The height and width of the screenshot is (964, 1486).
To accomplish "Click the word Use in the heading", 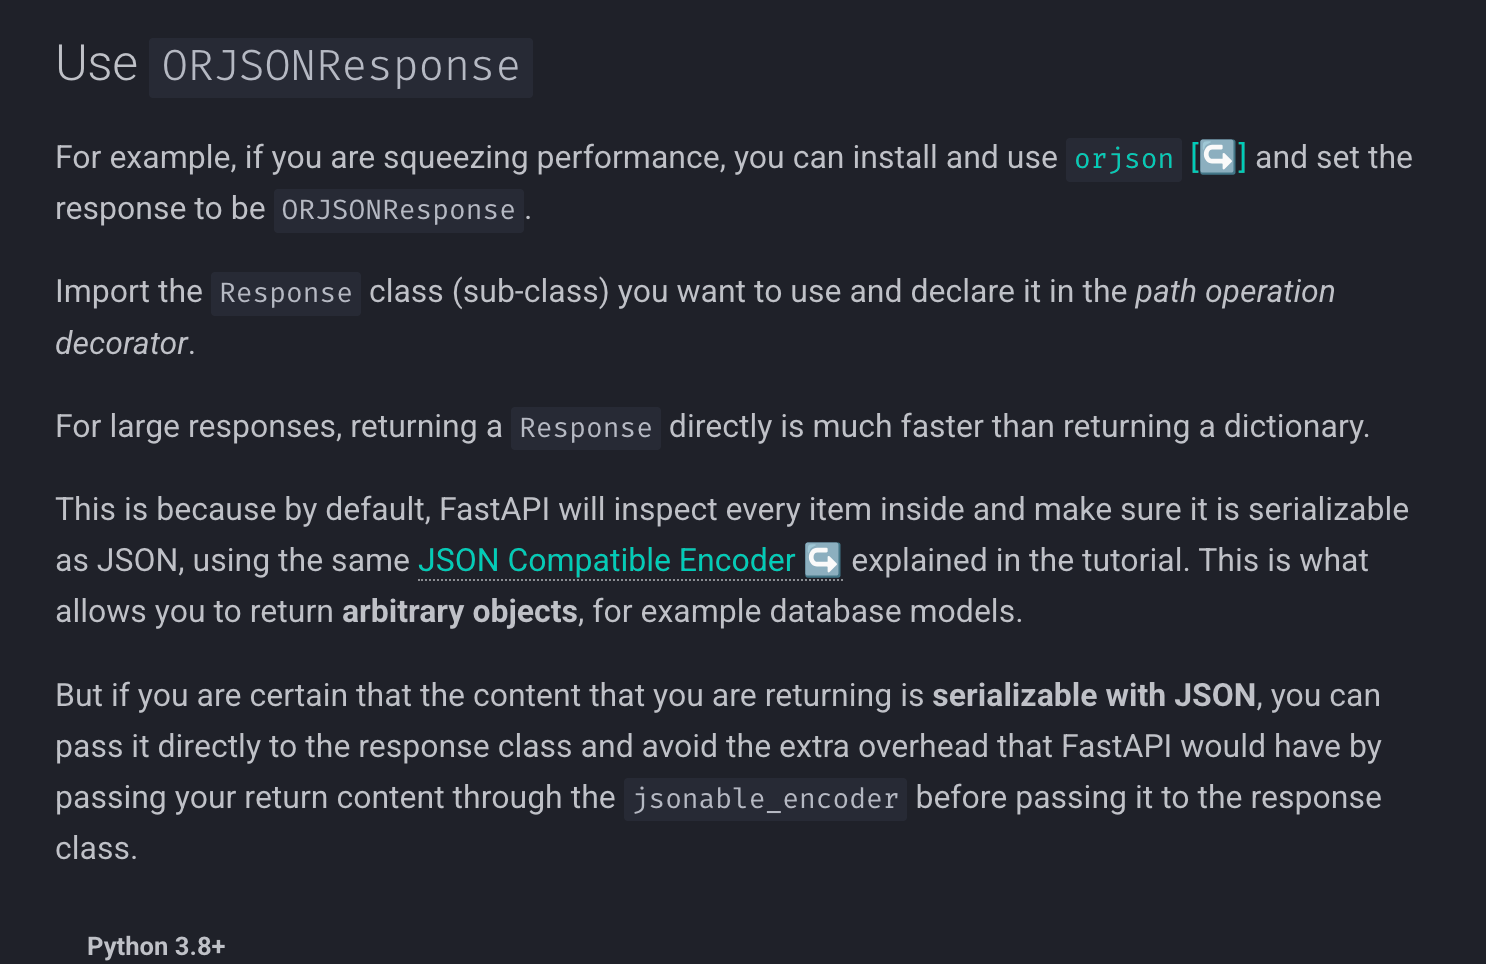I will (96, 64).
